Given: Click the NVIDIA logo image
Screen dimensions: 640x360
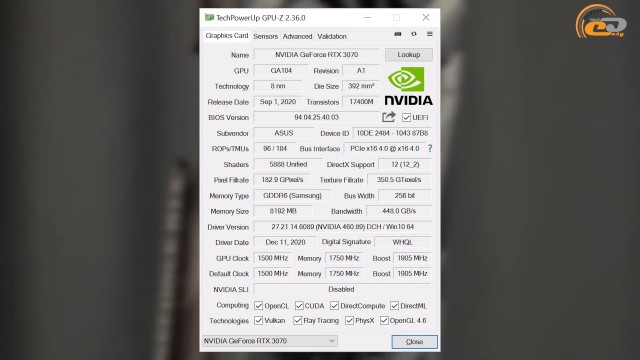Looking at the screenshot, I should click(408, 87).
